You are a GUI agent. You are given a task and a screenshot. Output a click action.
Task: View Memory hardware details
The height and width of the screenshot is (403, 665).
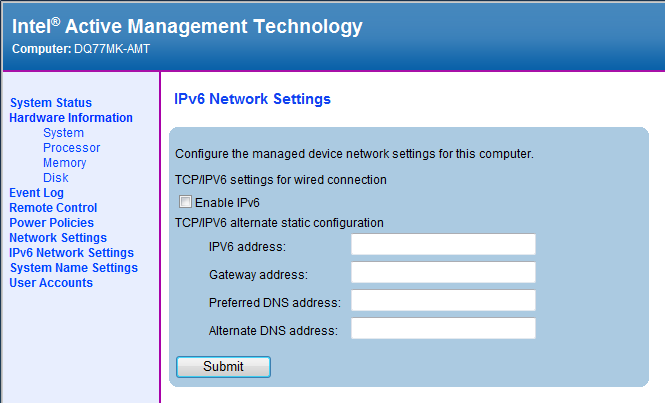pyautogui.click(x=64, y=163)
